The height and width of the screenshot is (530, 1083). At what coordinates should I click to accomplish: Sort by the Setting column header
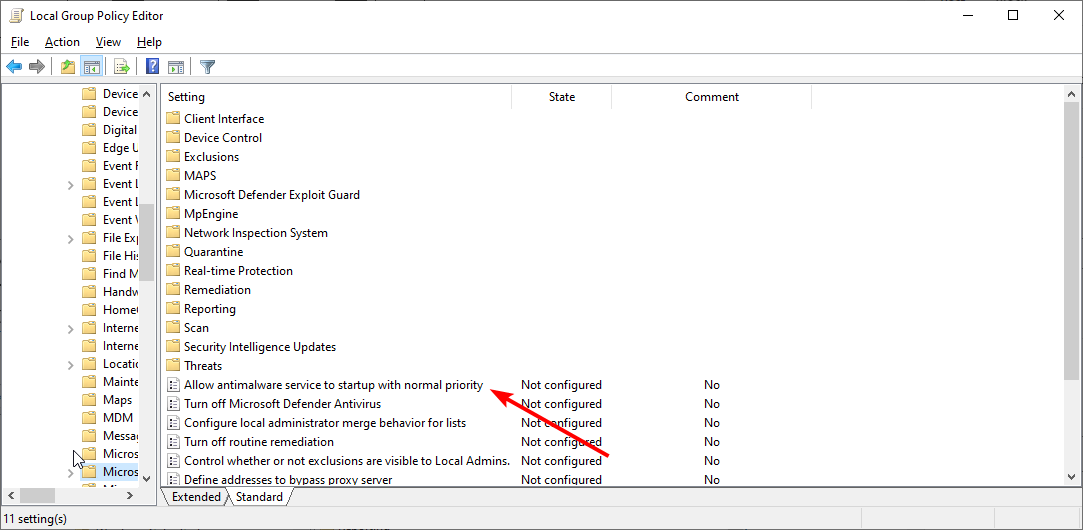(x=336, y=97)
